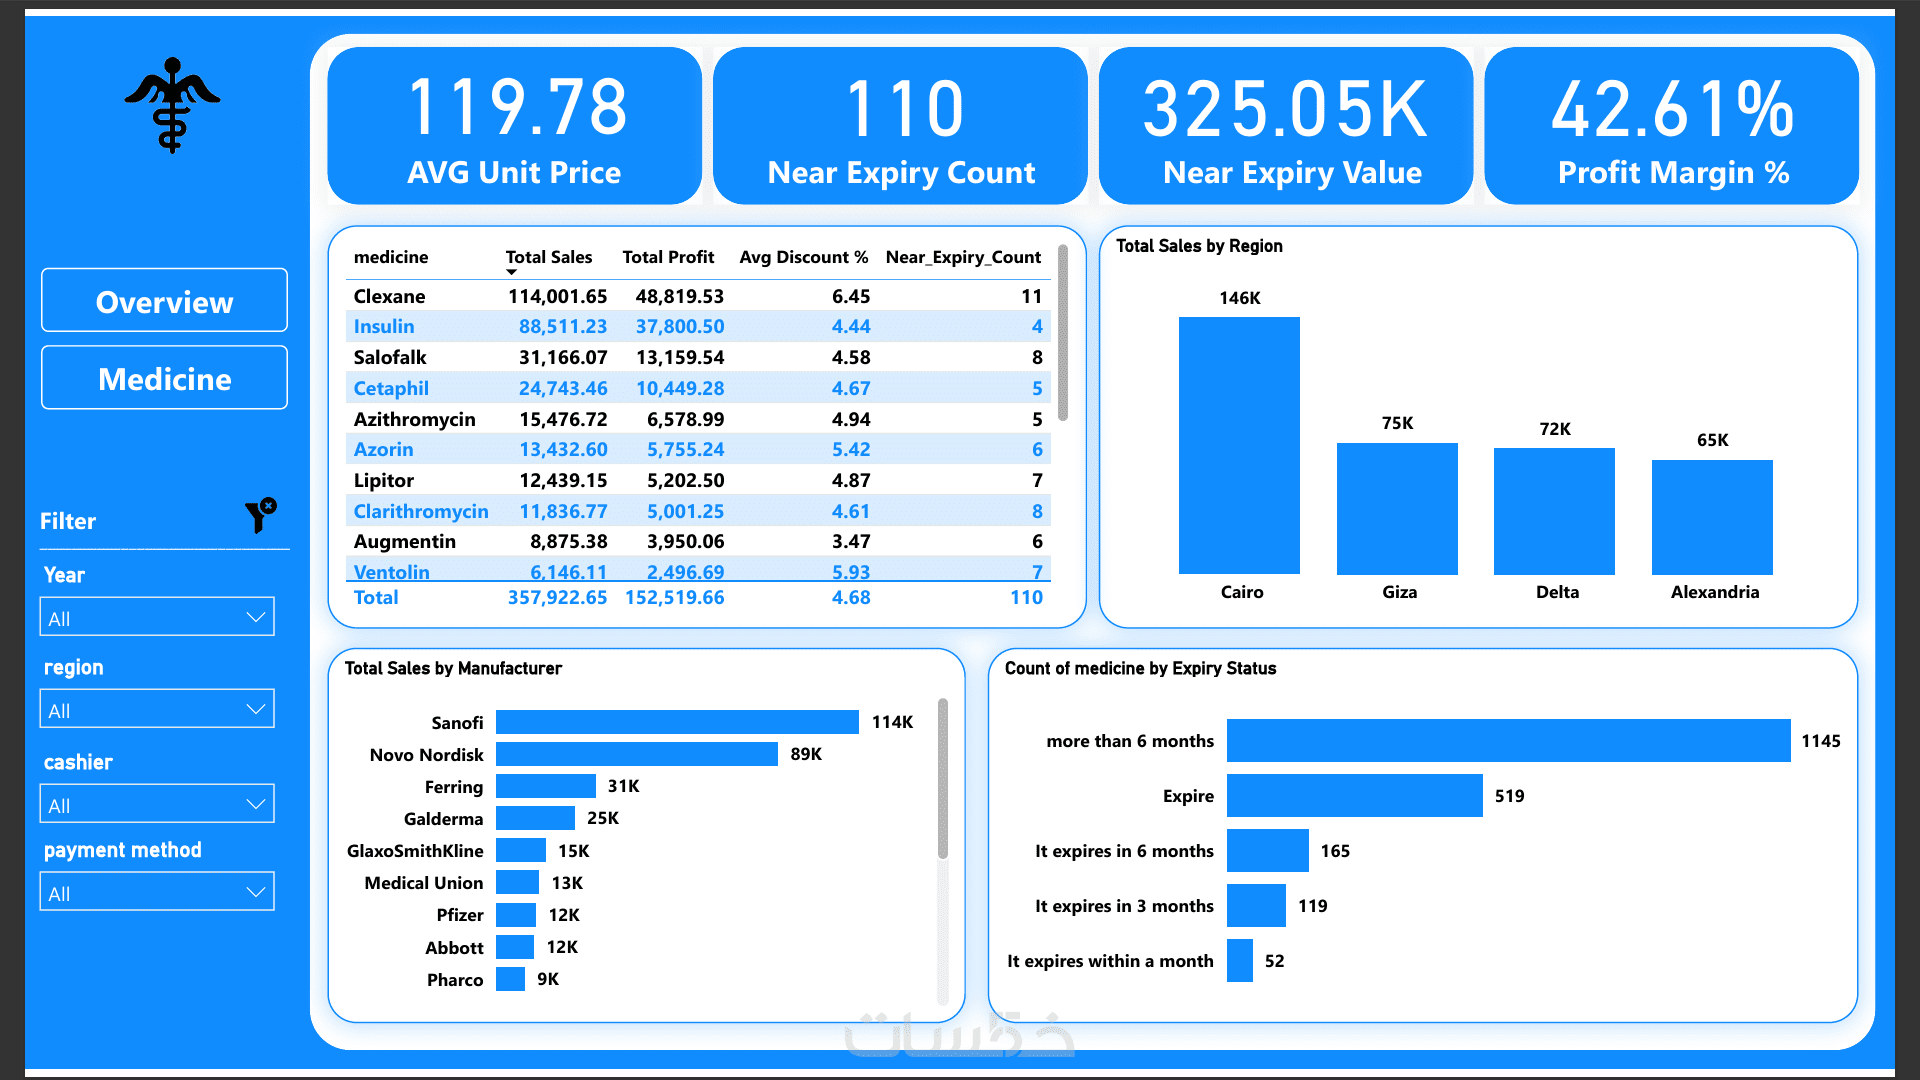1920x1080 pixels.
Task: Select the Insulin row in the table
Action: click(x=698, y=327)
